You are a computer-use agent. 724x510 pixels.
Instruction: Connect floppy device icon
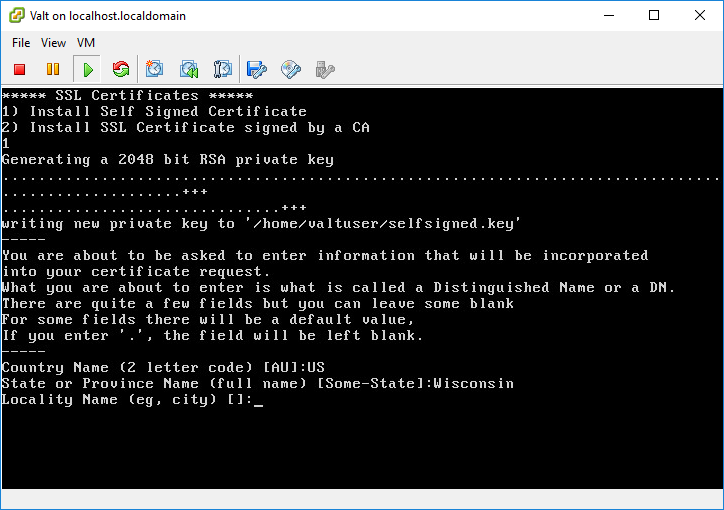[257, 70]
